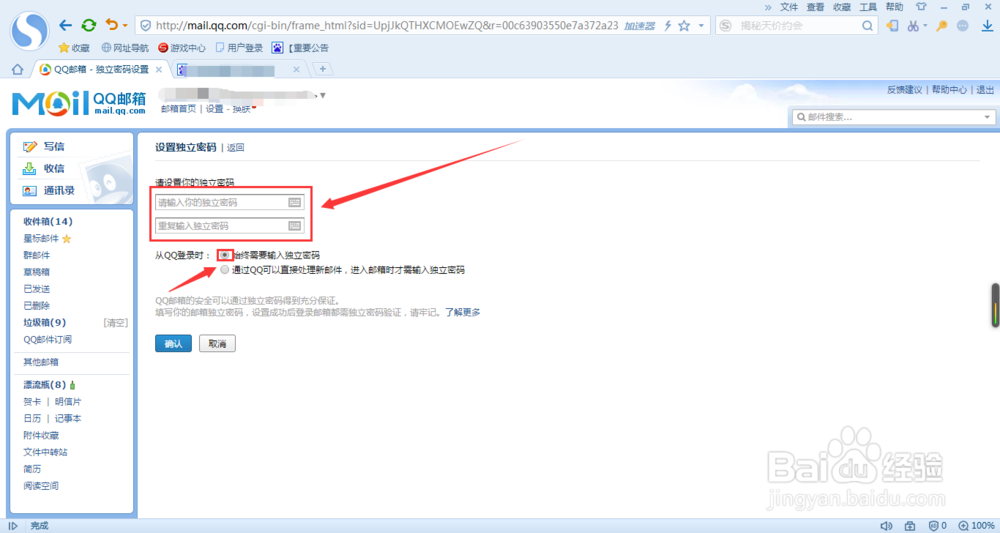This screenshot has height=533, width=1000.
Task: Open new tab with plus button
Action: click(323, 69)
